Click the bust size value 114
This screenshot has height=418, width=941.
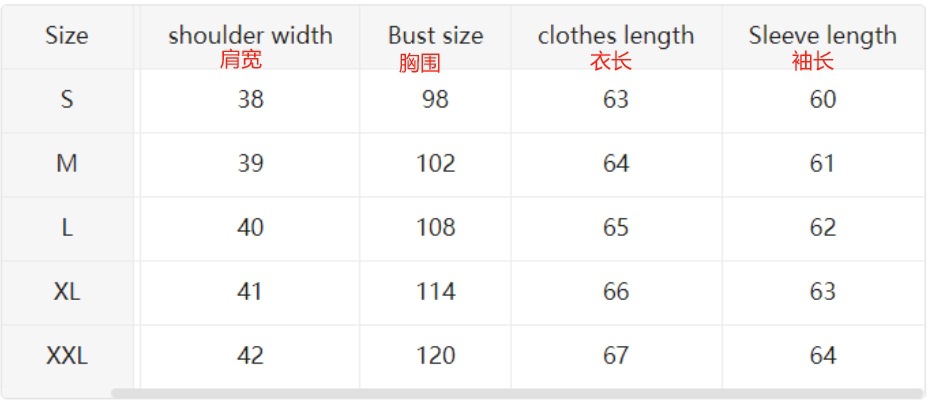[x=435, y=292]
